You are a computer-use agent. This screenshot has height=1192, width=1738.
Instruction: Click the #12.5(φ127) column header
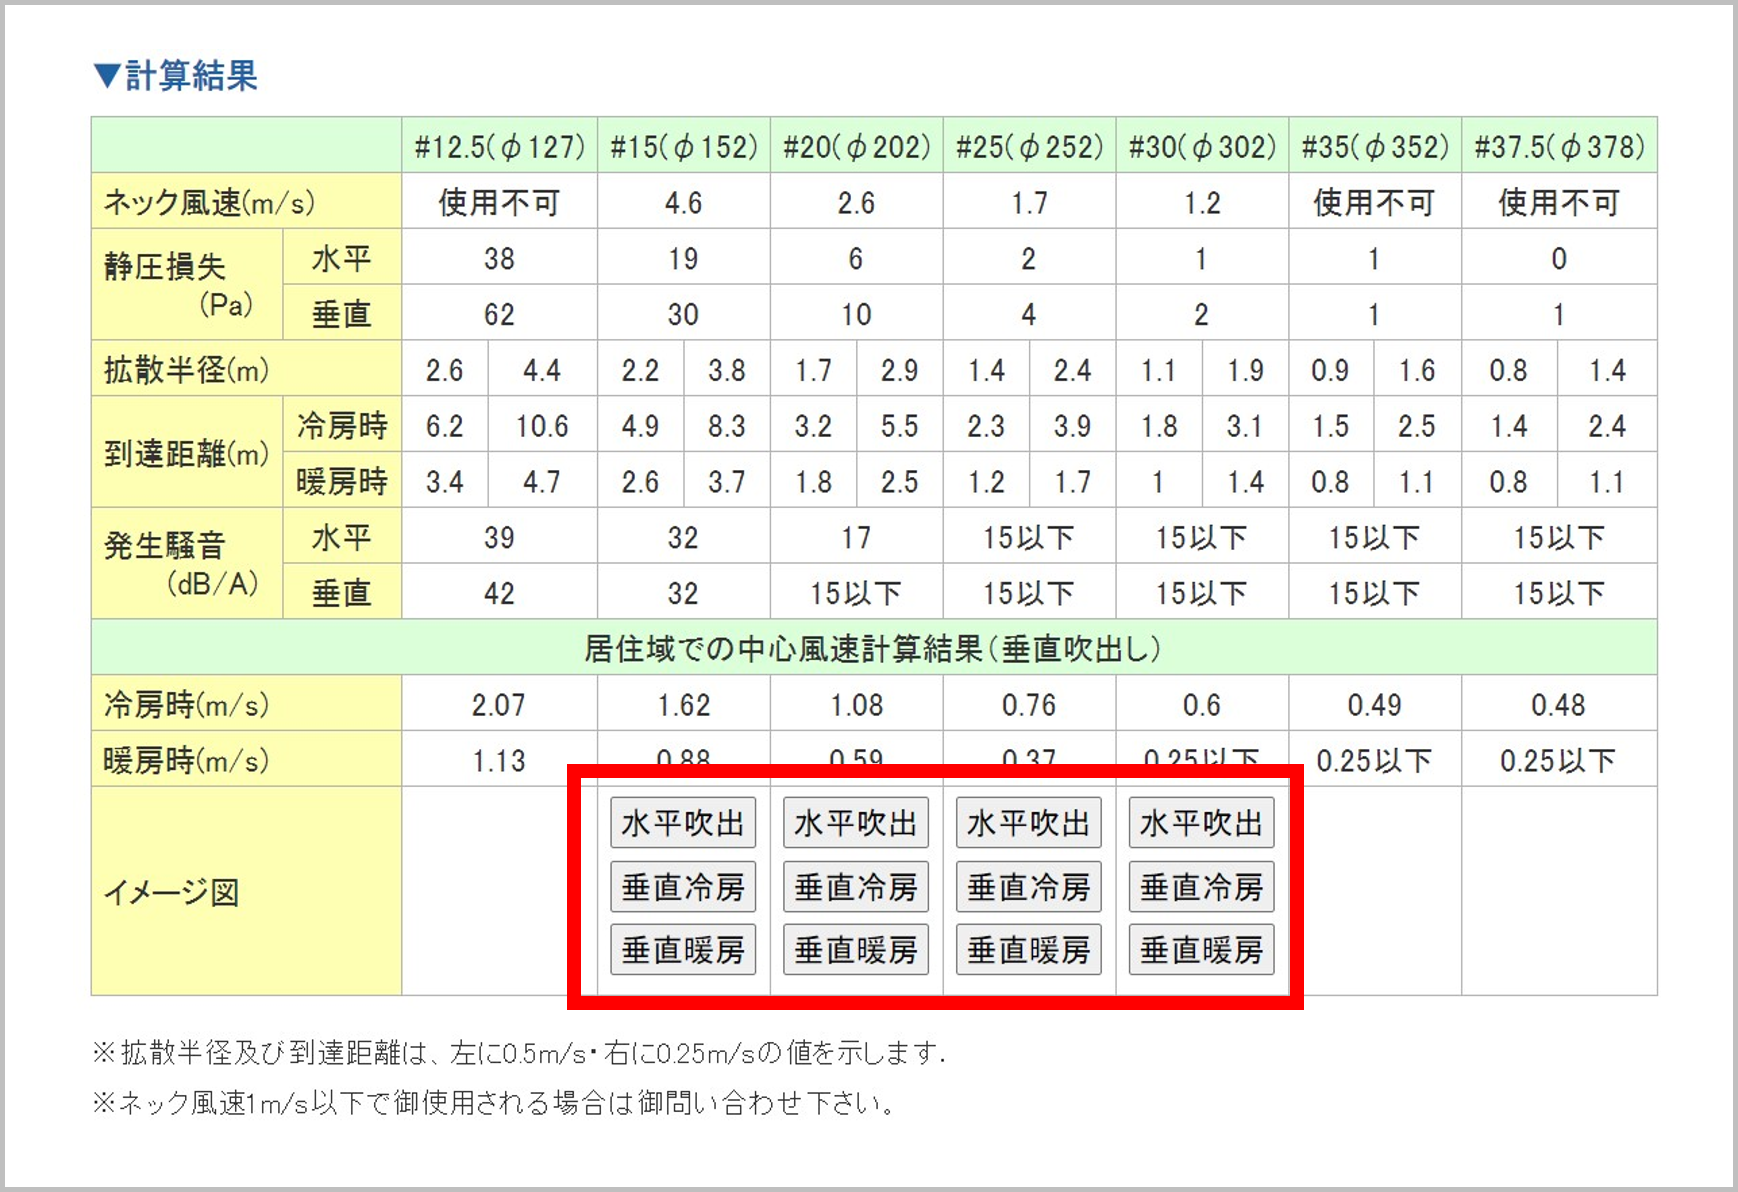tap(499, 147)
